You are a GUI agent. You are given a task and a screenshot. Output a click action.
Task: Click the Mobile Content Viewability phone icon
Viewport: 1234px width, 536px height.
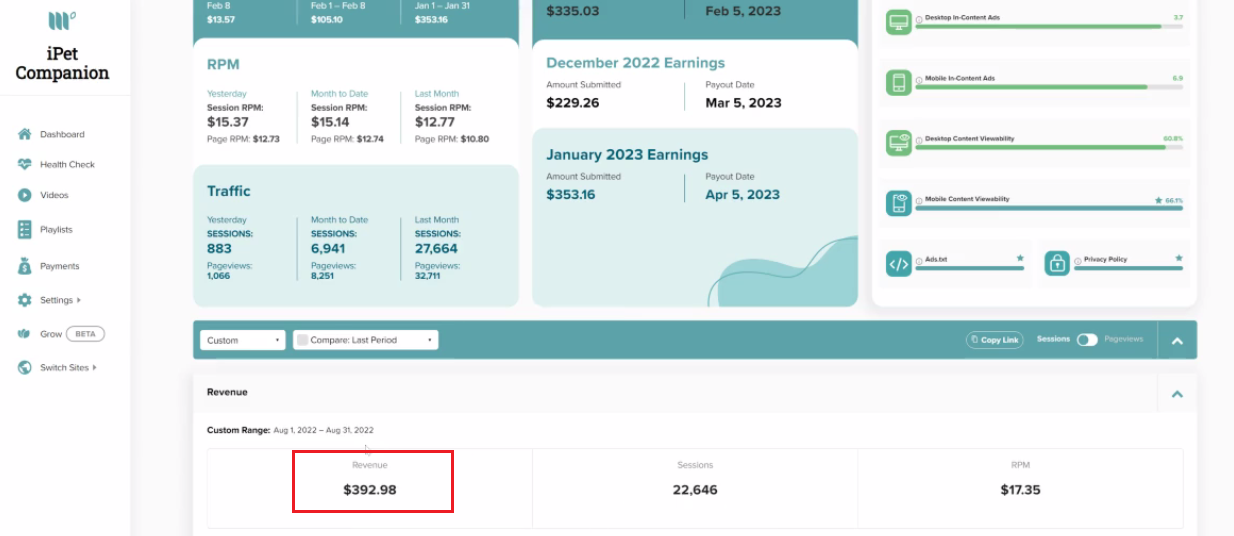point(898,203)
